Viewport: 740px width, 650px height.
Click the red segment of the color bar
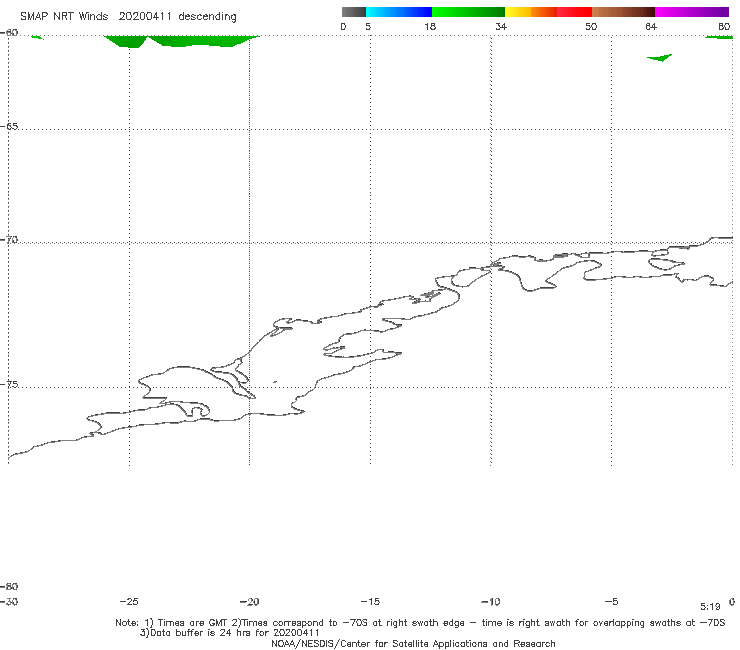click(x=574, y=12)
